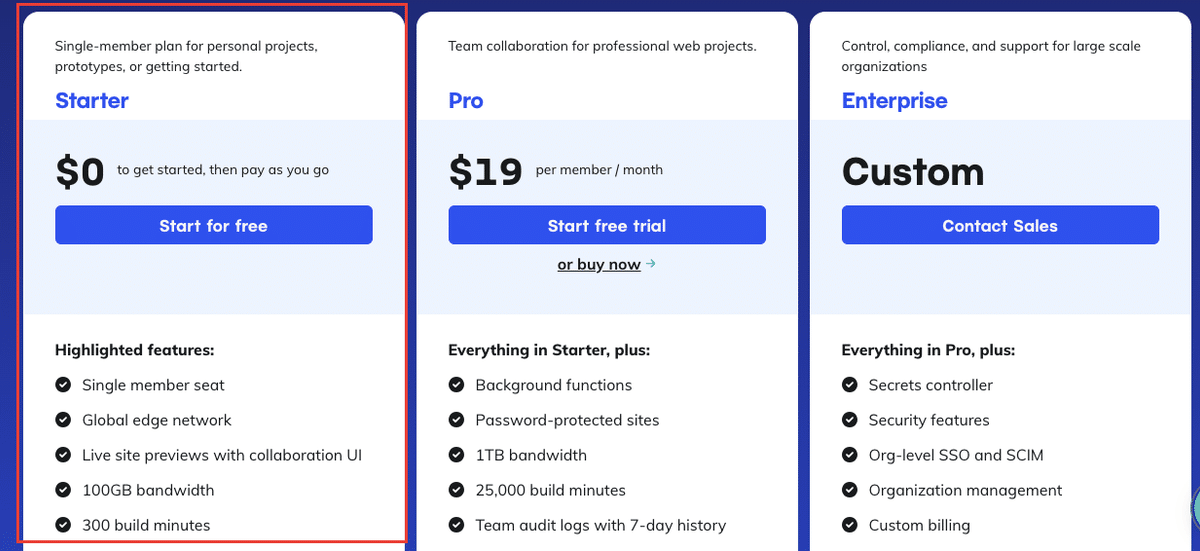This screenshot has height=551, width=1200.
Task: Click the Contact Sales button
Action: [1000, 225]
